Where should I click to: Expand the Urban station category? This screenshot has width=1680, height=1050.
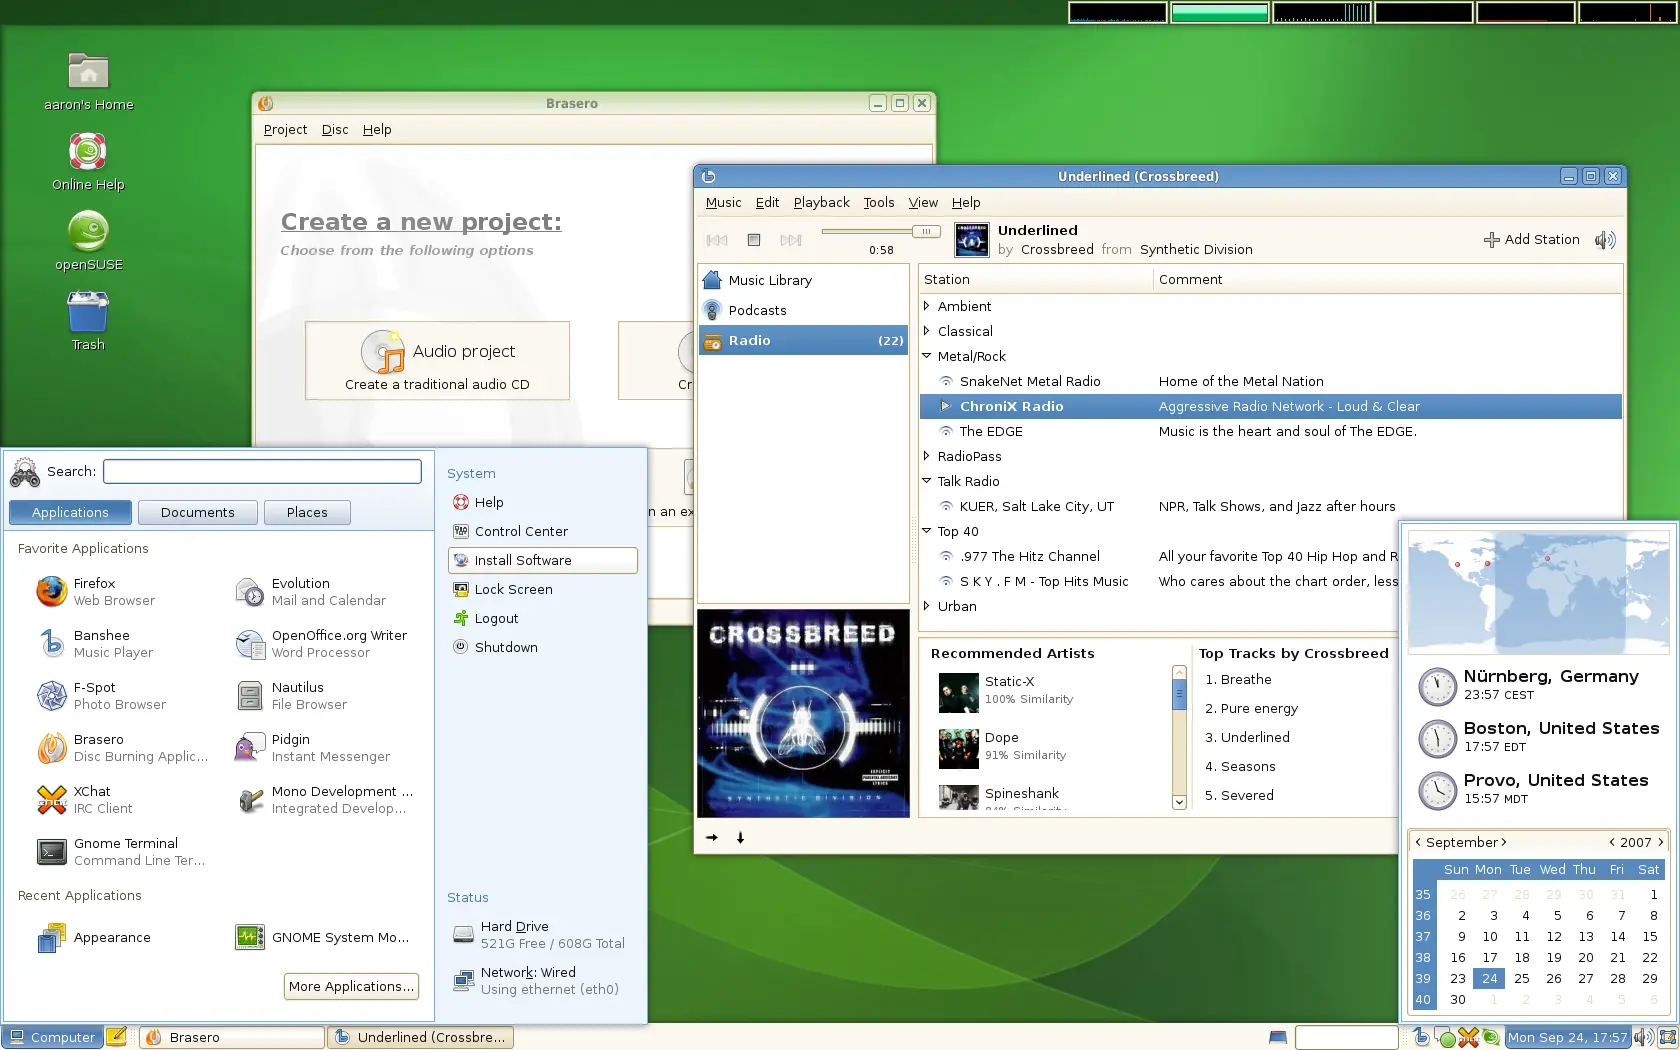pyautogui.click(x=926, y=606)
